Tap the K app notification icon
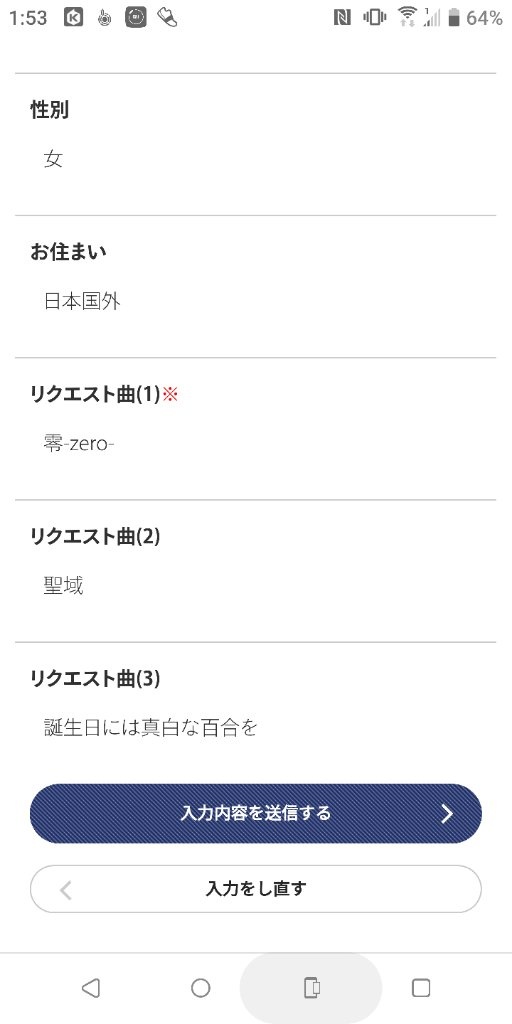512x1024 pixels. tap(74, 18)
